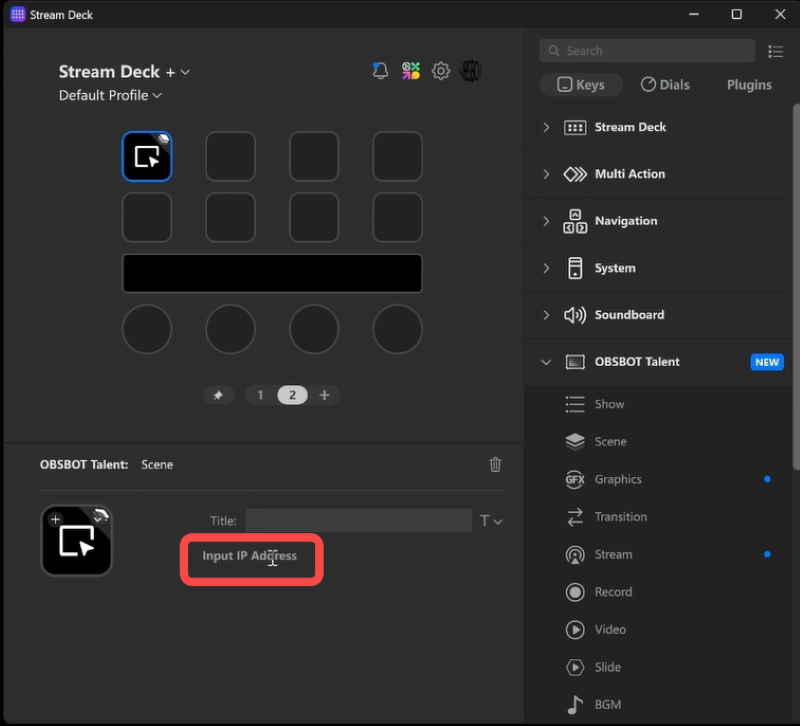This screenshot has height=726, width=800.
Task: Click the Transition action label
Action: click(620, 517)
